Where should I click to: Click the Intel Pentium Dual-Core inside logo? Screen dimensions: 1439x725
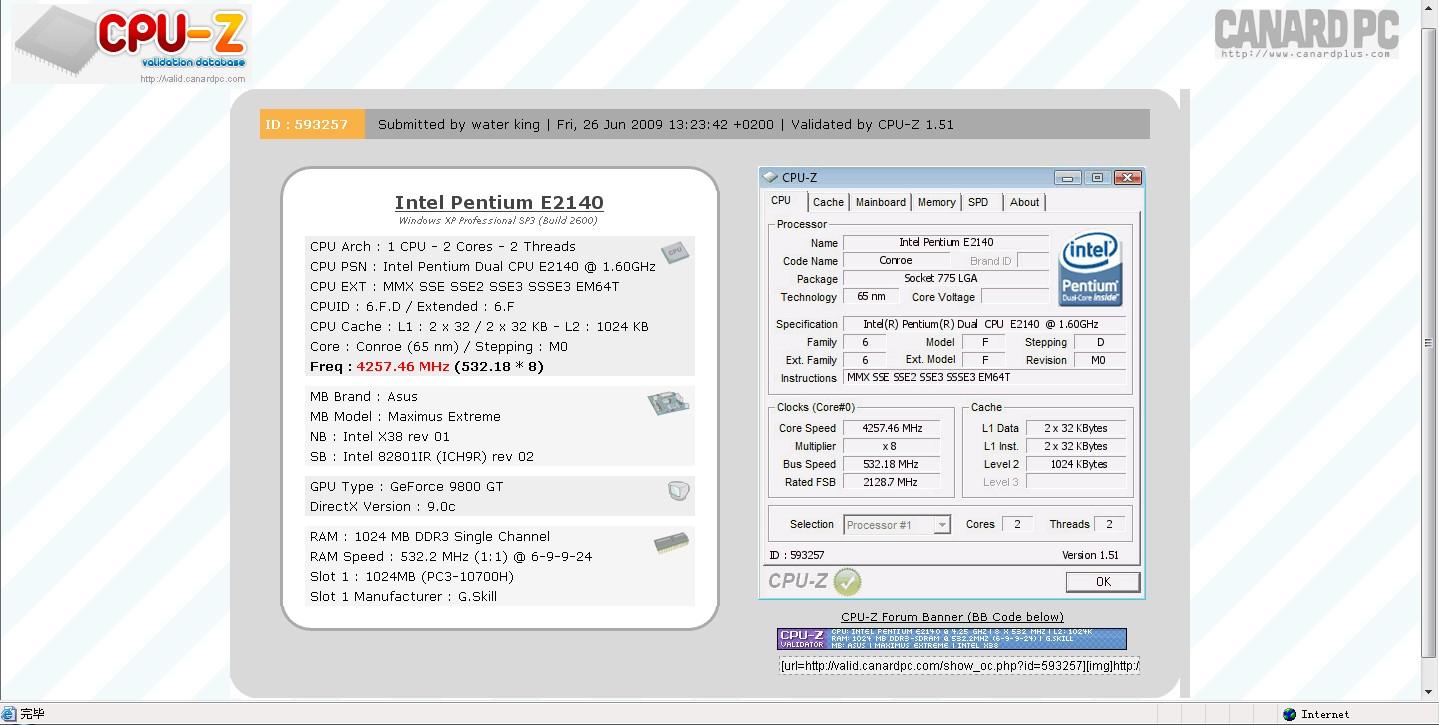[x=1090, y=270]
